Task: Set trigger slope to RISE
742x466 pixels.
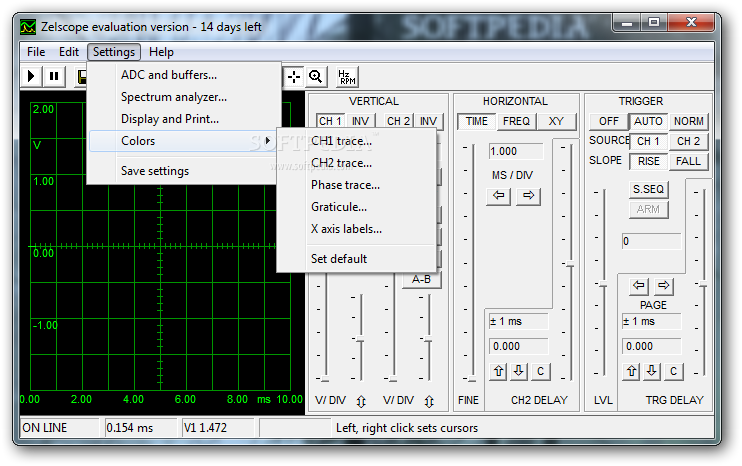Action: pyautogui.click(x=648, y=161)
